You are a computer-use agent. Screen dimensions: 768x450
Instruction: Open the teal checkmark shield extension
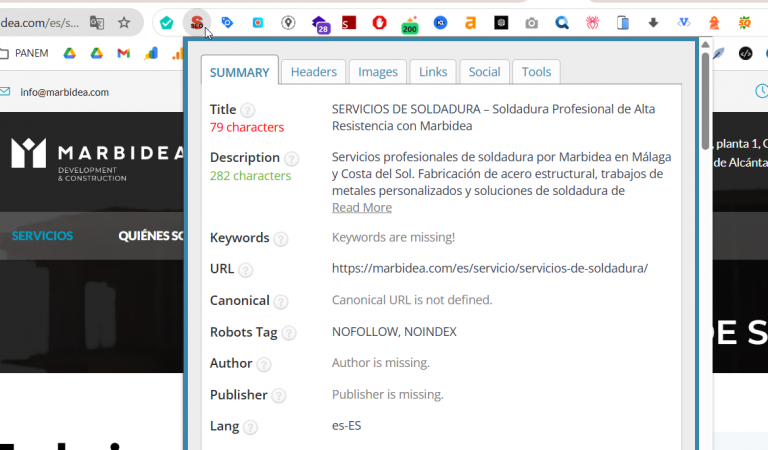coord(167,23)
